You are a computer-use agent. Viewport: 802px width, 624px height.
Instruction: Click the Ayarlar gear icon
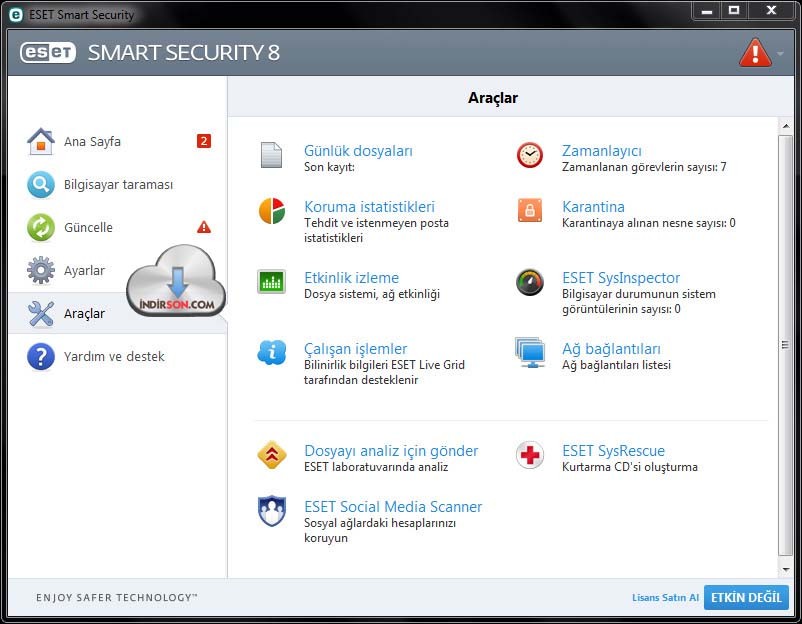tap(41, 270)
